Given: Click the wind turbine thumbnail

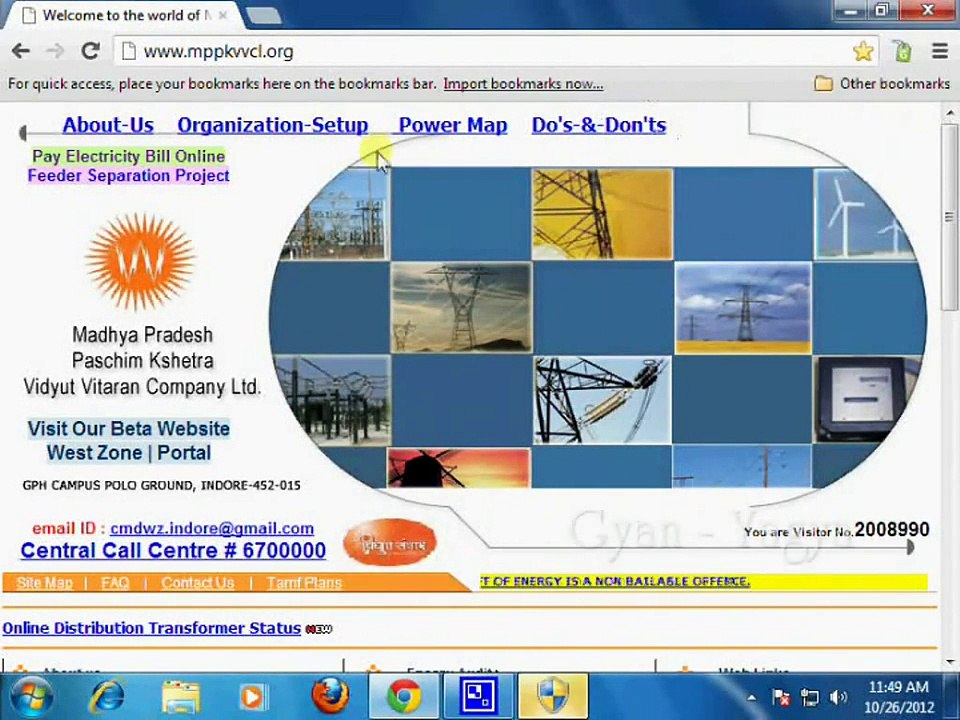Looking at the screenshot, I should (x=863, y=214).
